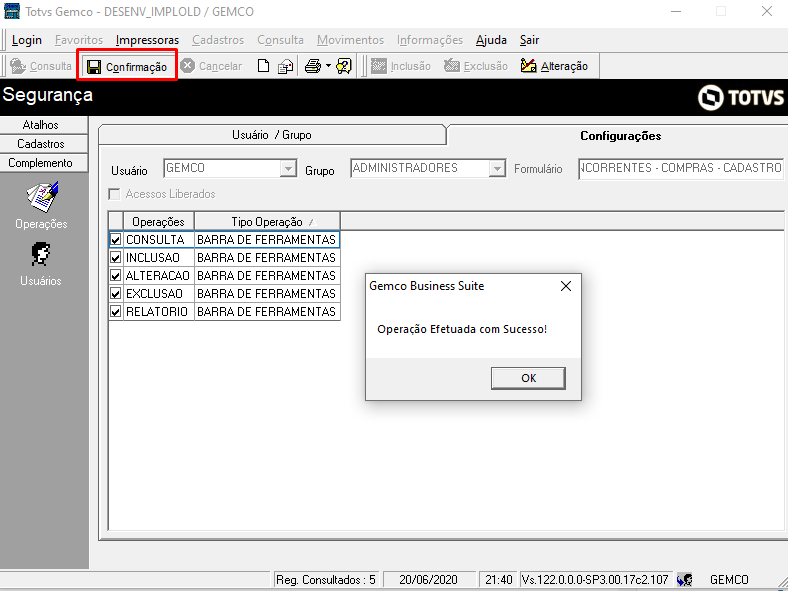Open the Usuários sidebar icon
The width and height of the screenshot is (788, 591).
coord(41,254)
